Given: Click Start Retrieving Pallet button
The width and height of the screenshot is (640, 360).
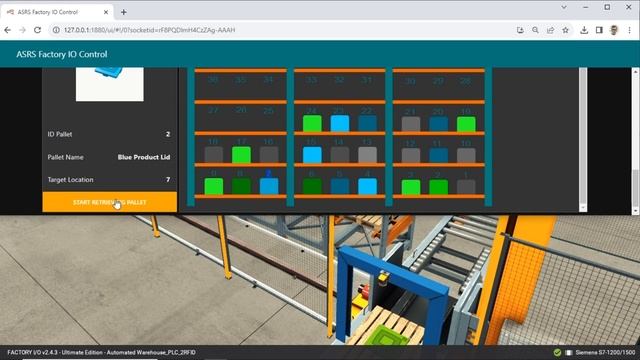Looking at the screenshot, I should (x=109, y=202).
